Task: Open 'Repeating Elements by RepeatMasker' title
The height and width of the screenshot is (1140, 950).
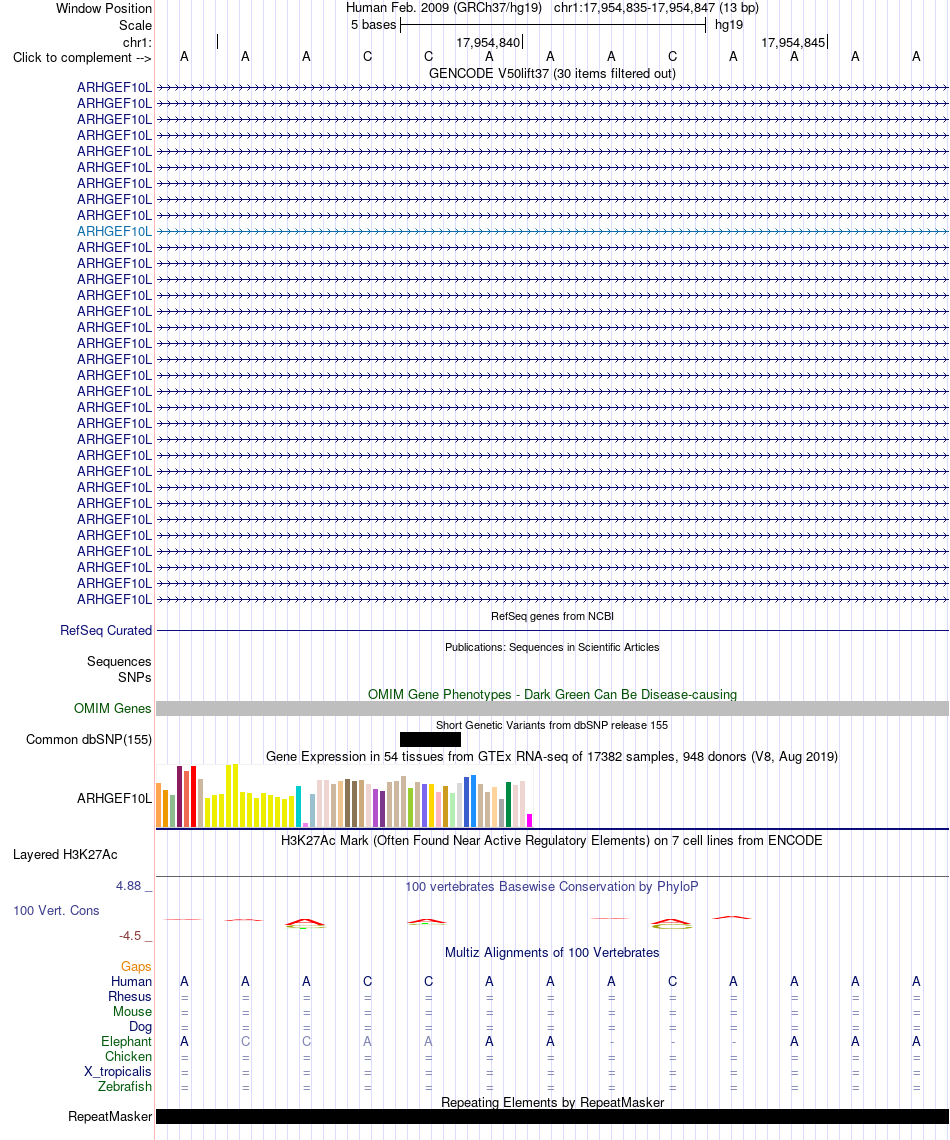Action: point(552,1102)
